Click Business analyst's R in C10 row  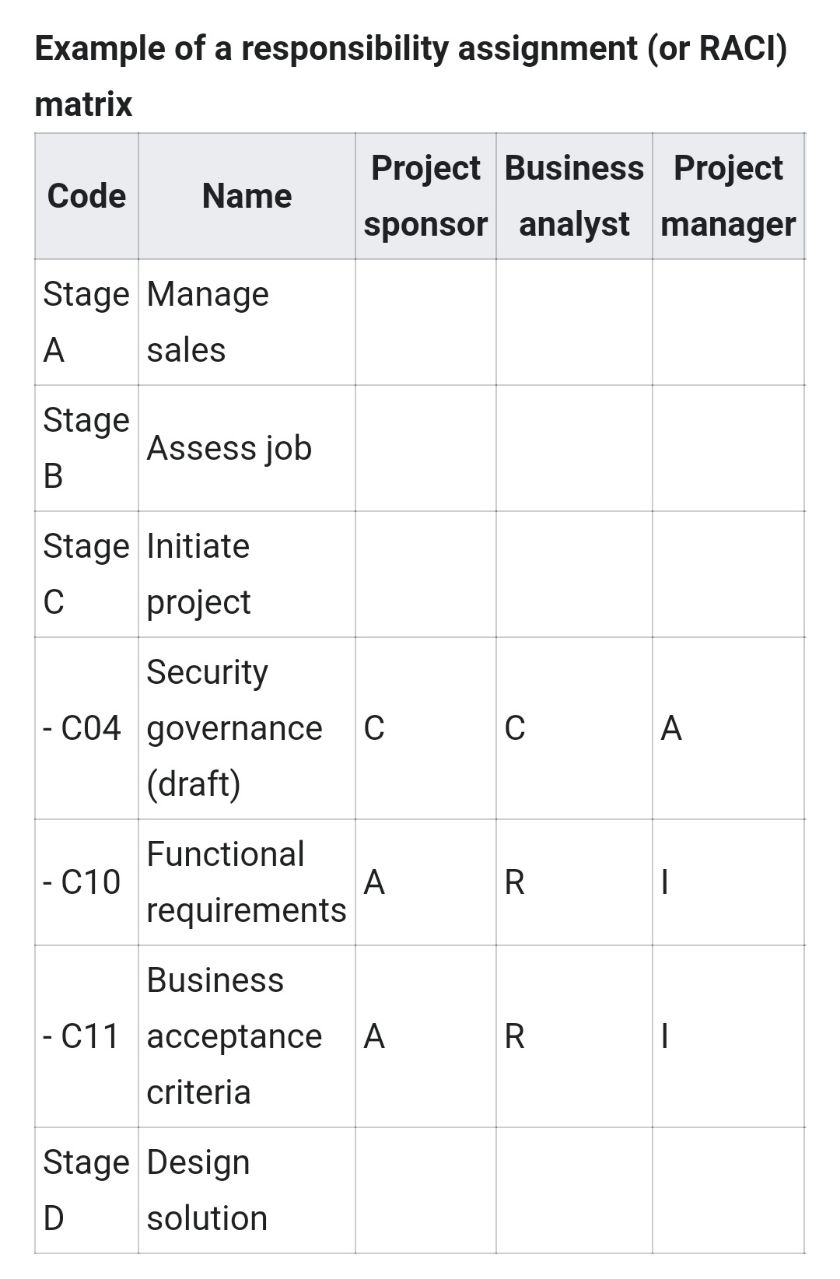(515, 882)
